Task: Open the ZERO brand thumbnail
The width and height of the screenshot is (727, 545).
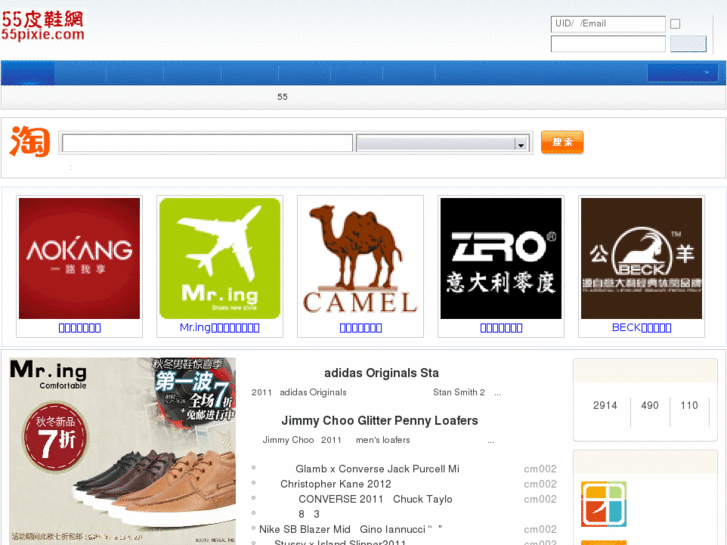Action: click(501, 258)
